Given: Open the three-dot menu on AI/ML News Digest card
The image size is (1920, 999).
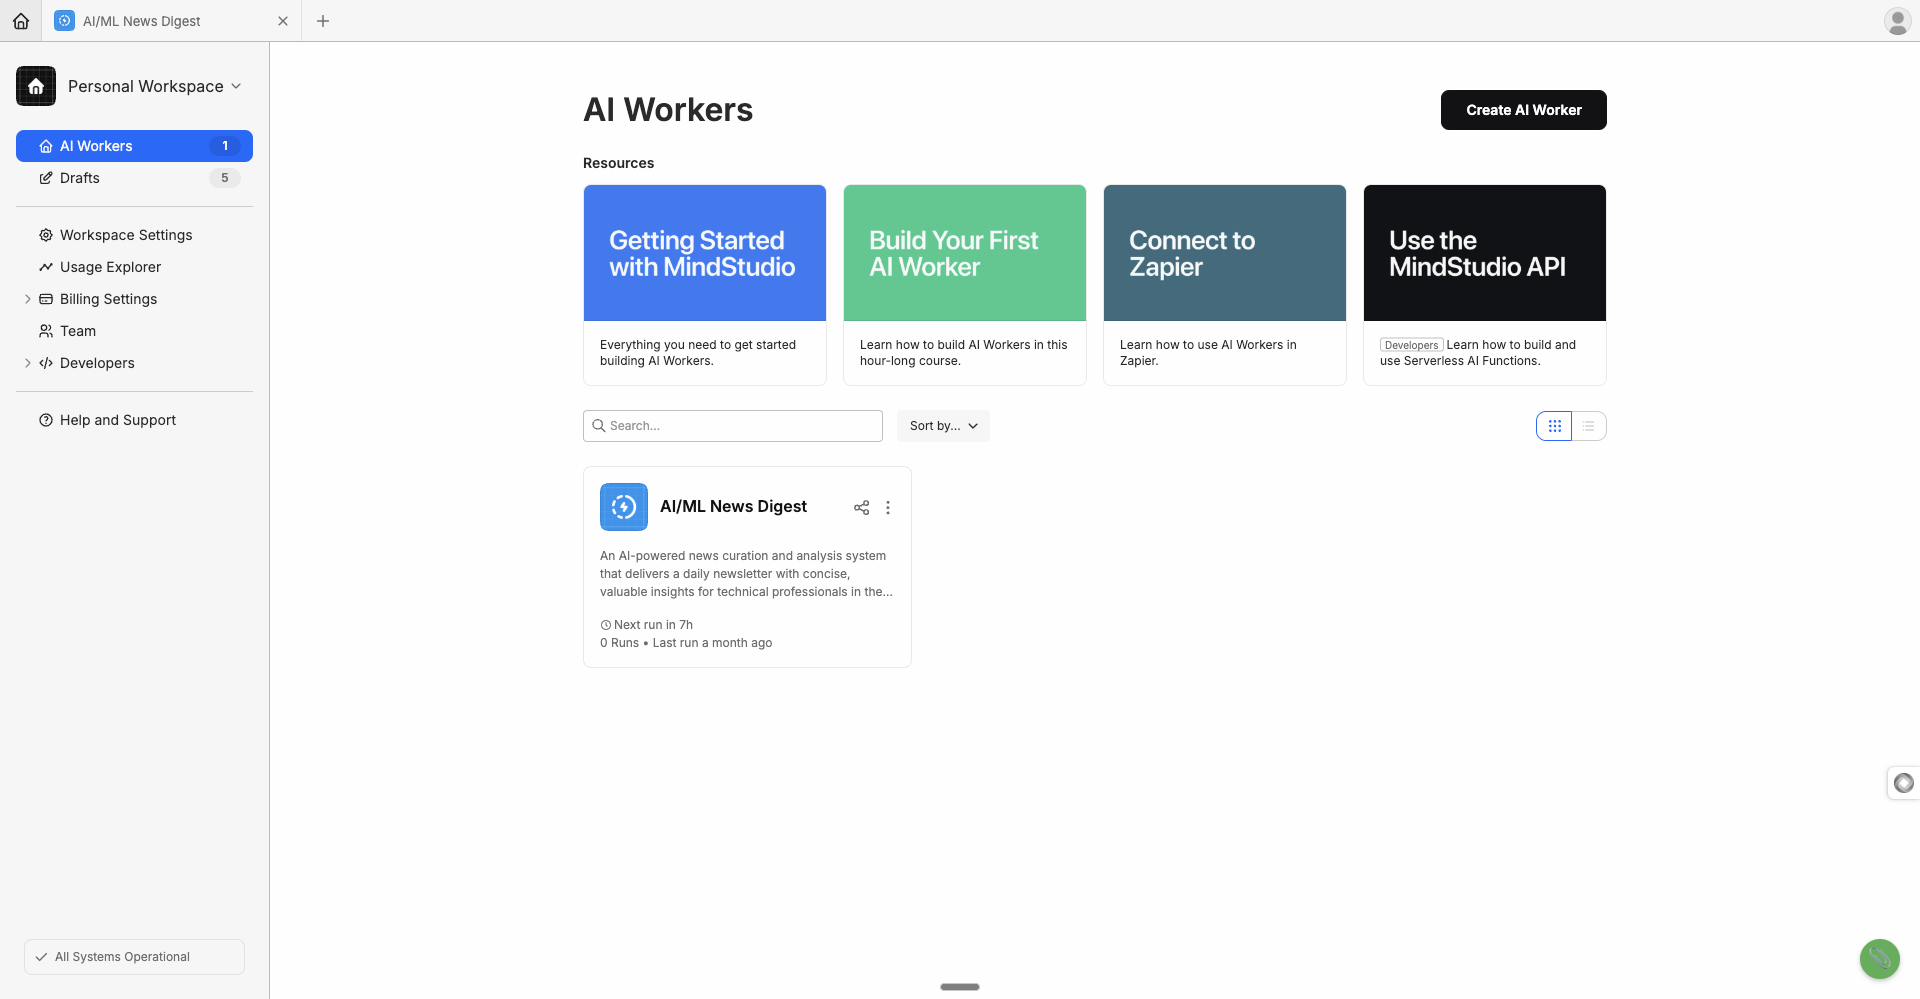Looking at the screenshot, I should (887, 507).
